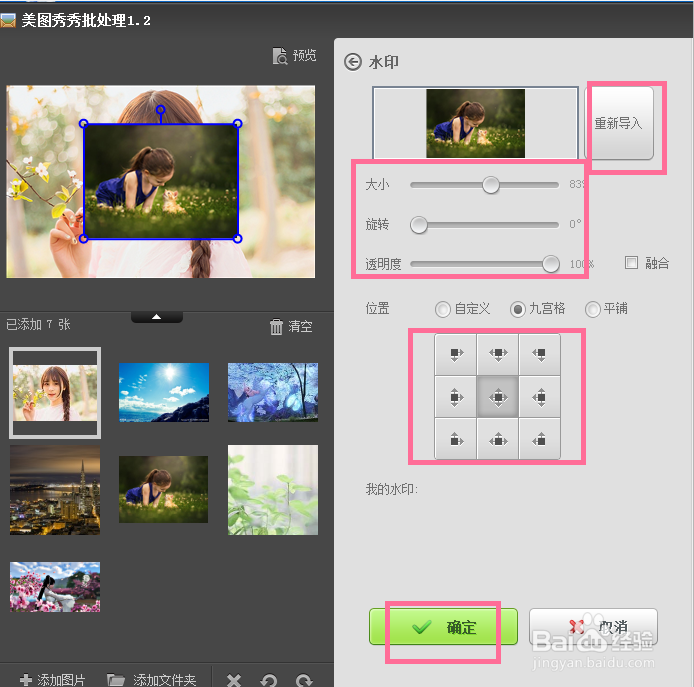Select the middle-left nine-grid position

[456, 397]
